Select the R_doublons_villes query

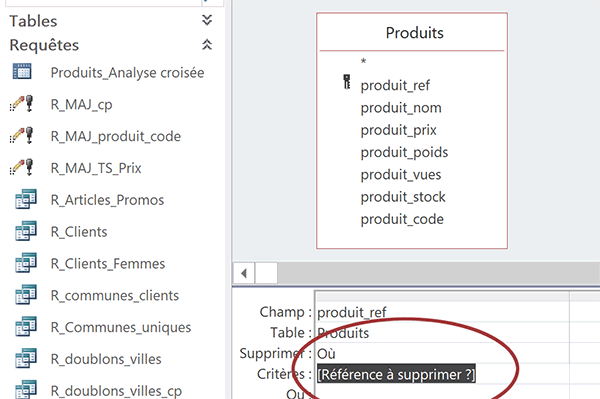pyautogui.click(x=106, y=359)
